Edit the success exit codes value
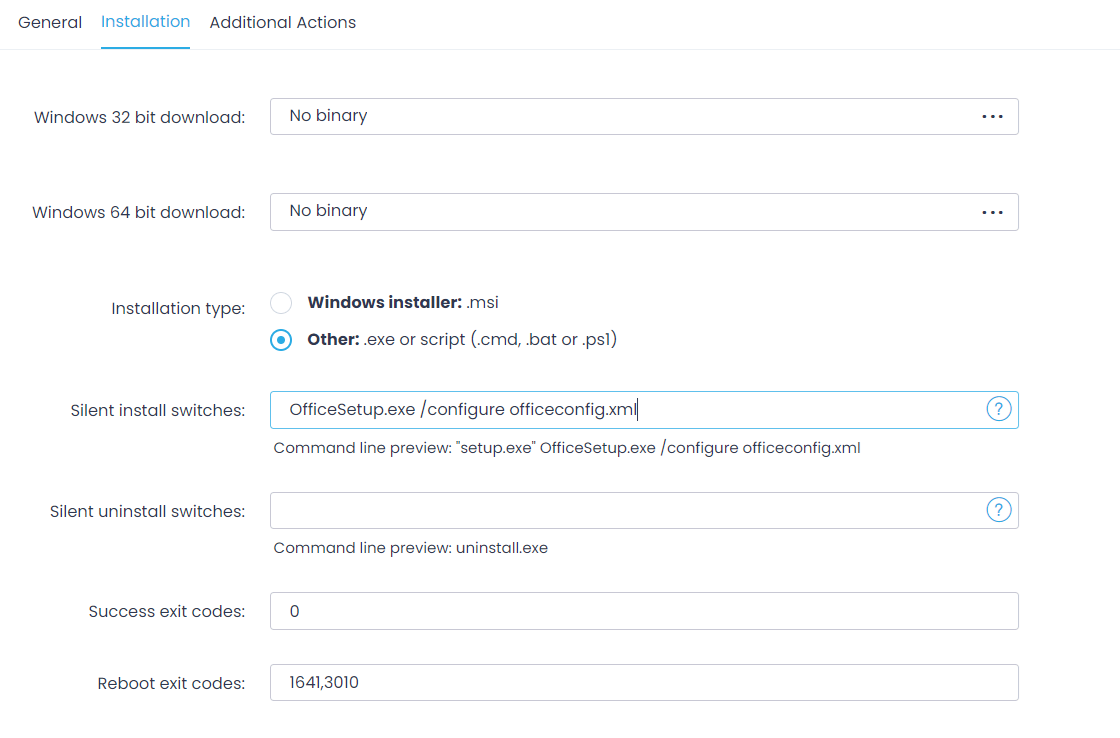The height and width of the screenshot is (738, 1120). pyautogui.click(x=644, y=610)
